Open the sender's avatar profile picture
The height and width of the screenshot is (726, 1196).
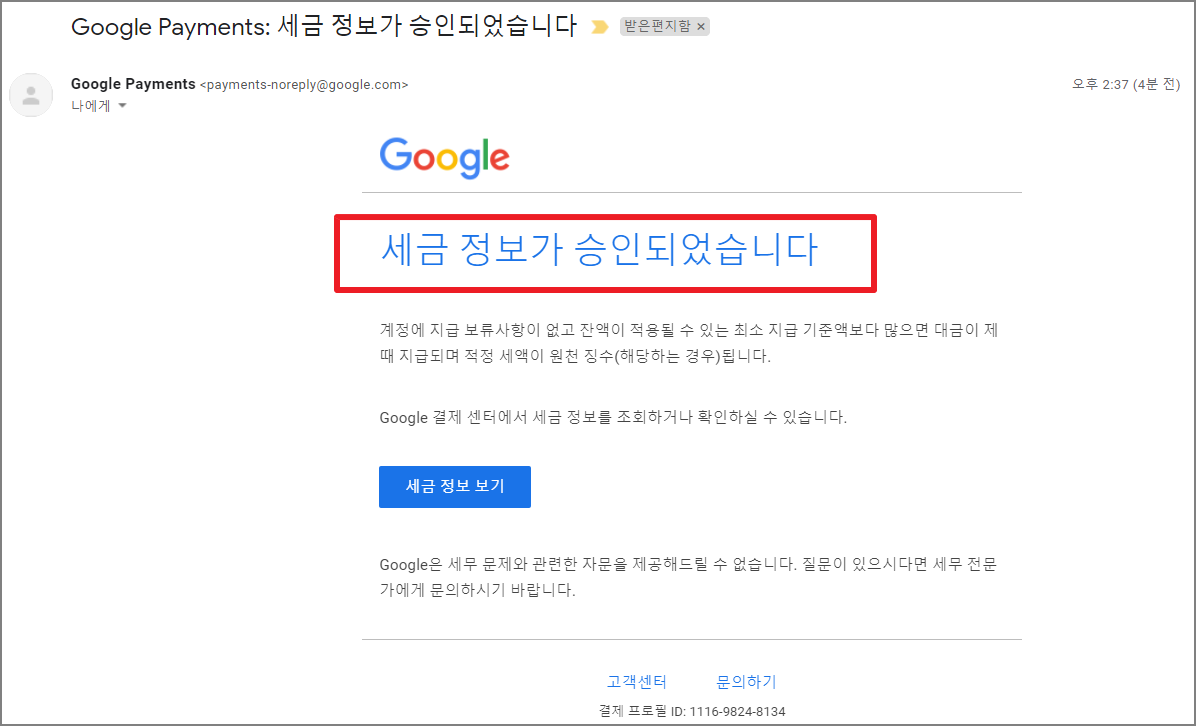tap(31, 95)
